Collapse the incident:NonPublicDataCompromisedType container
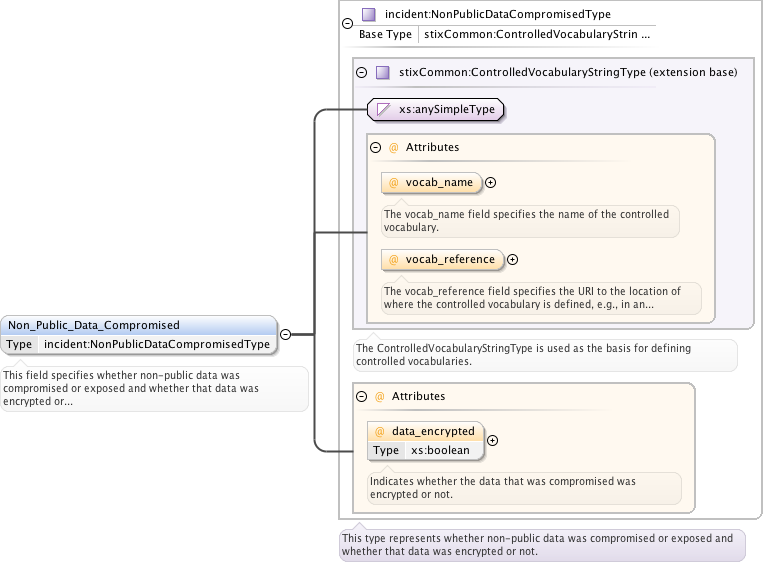764x565 pixels. tap(347, 23)
